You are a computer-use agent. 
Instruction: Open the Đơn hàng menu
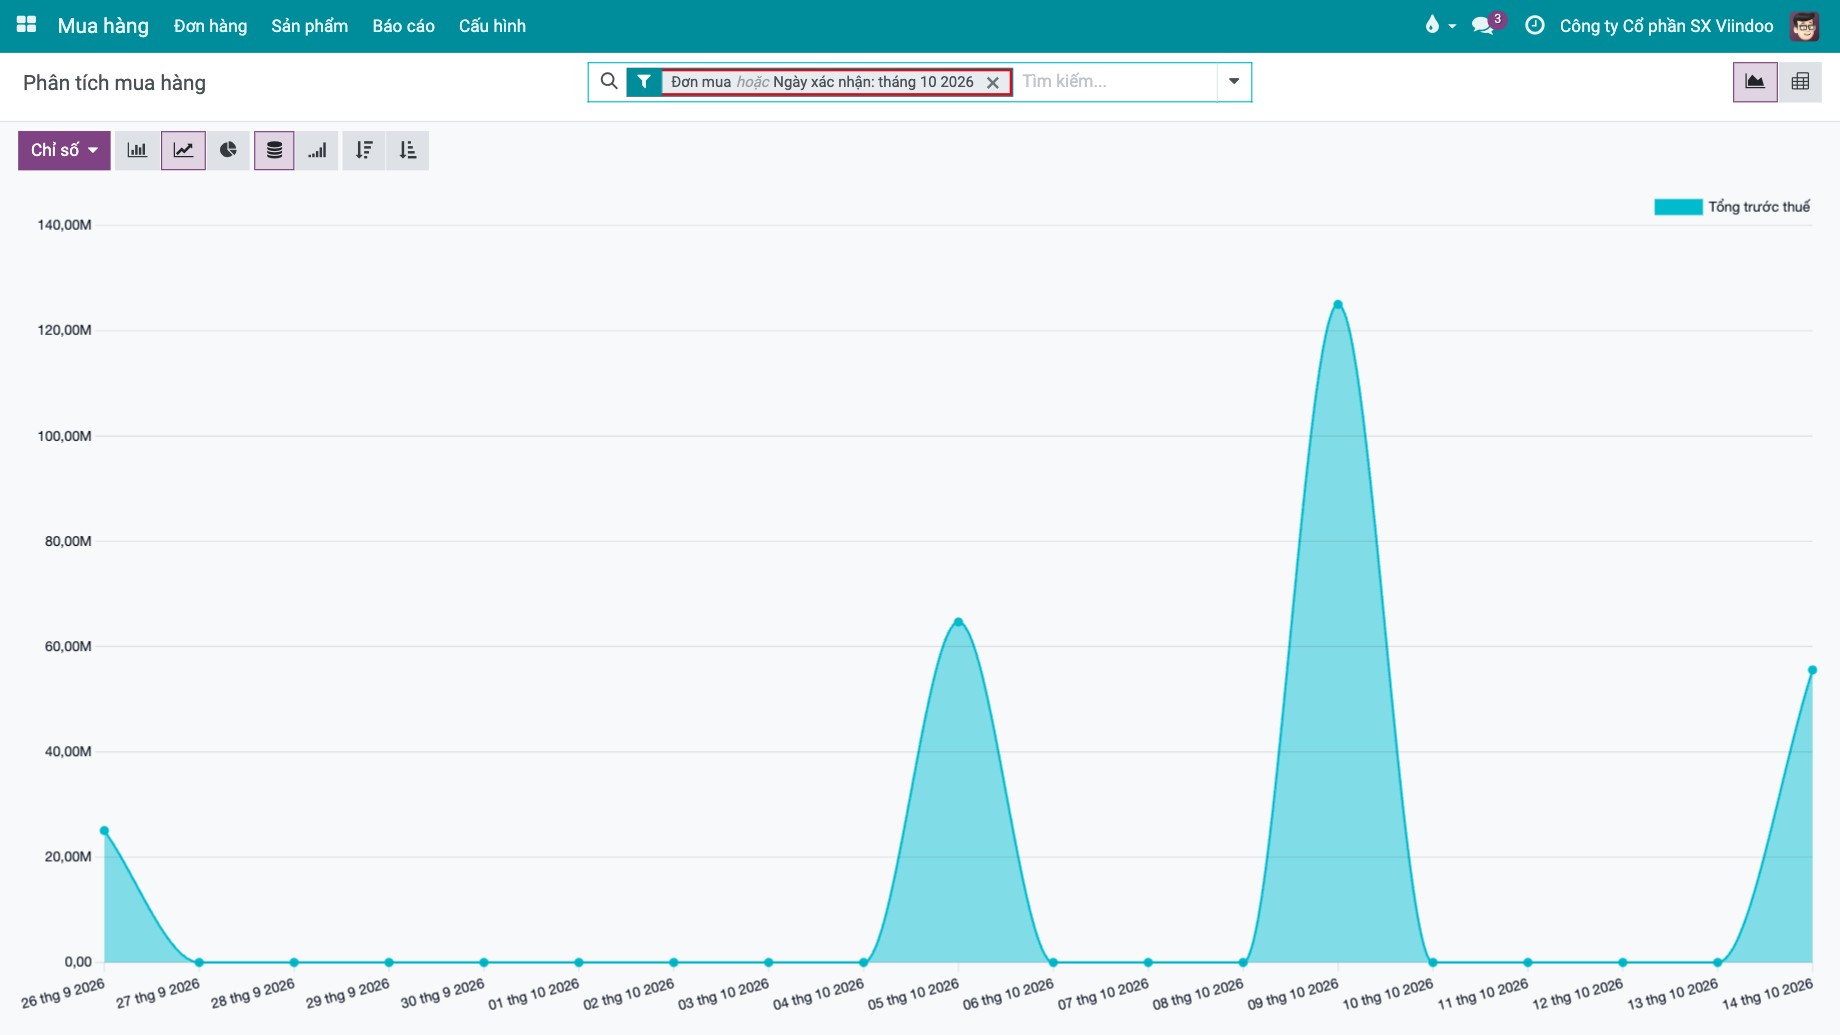(210, 26)
